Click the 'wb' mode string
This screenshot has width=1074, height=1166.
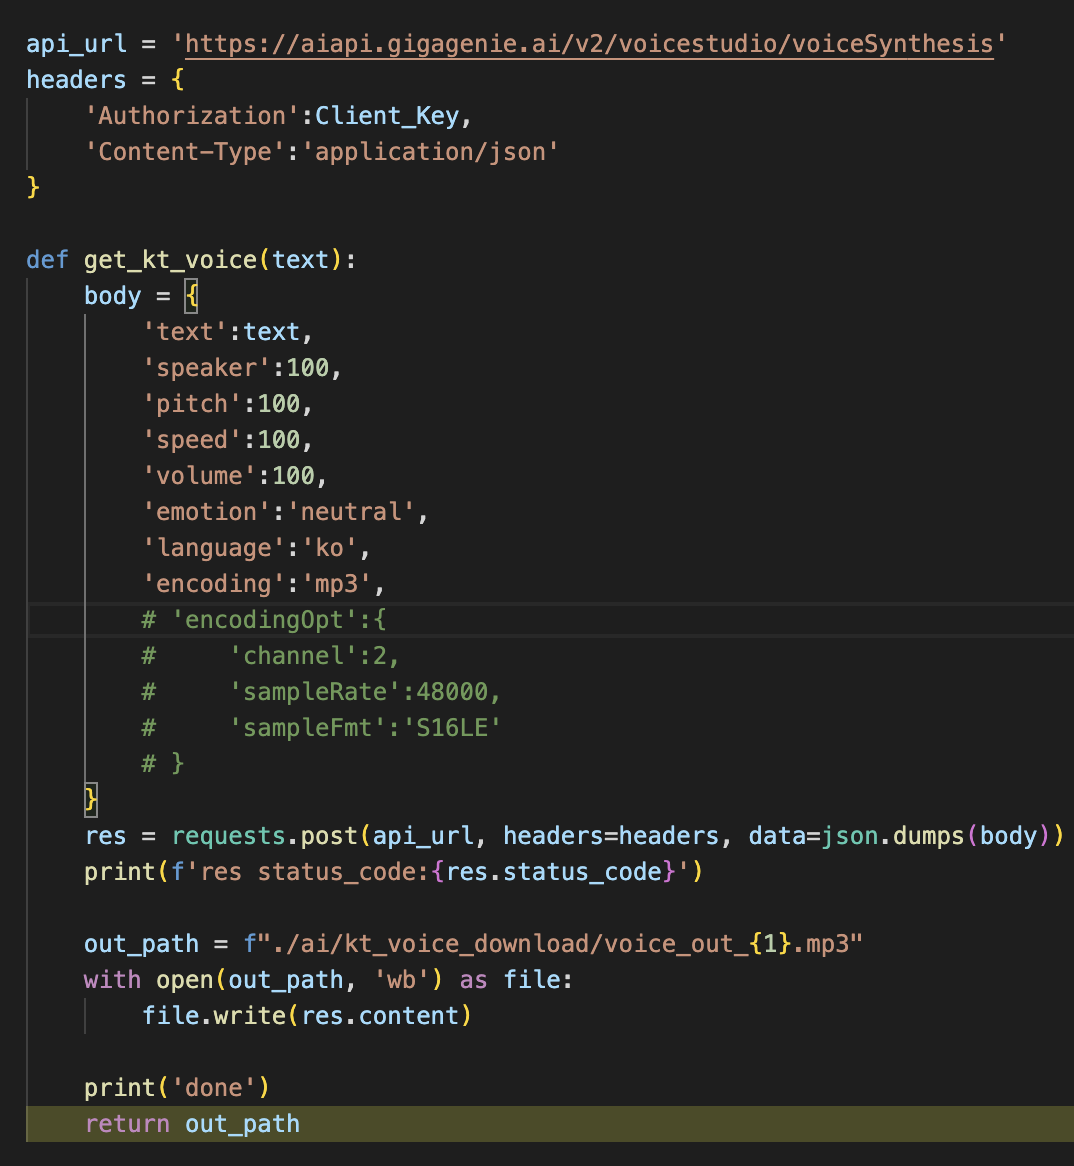point(401,980)
